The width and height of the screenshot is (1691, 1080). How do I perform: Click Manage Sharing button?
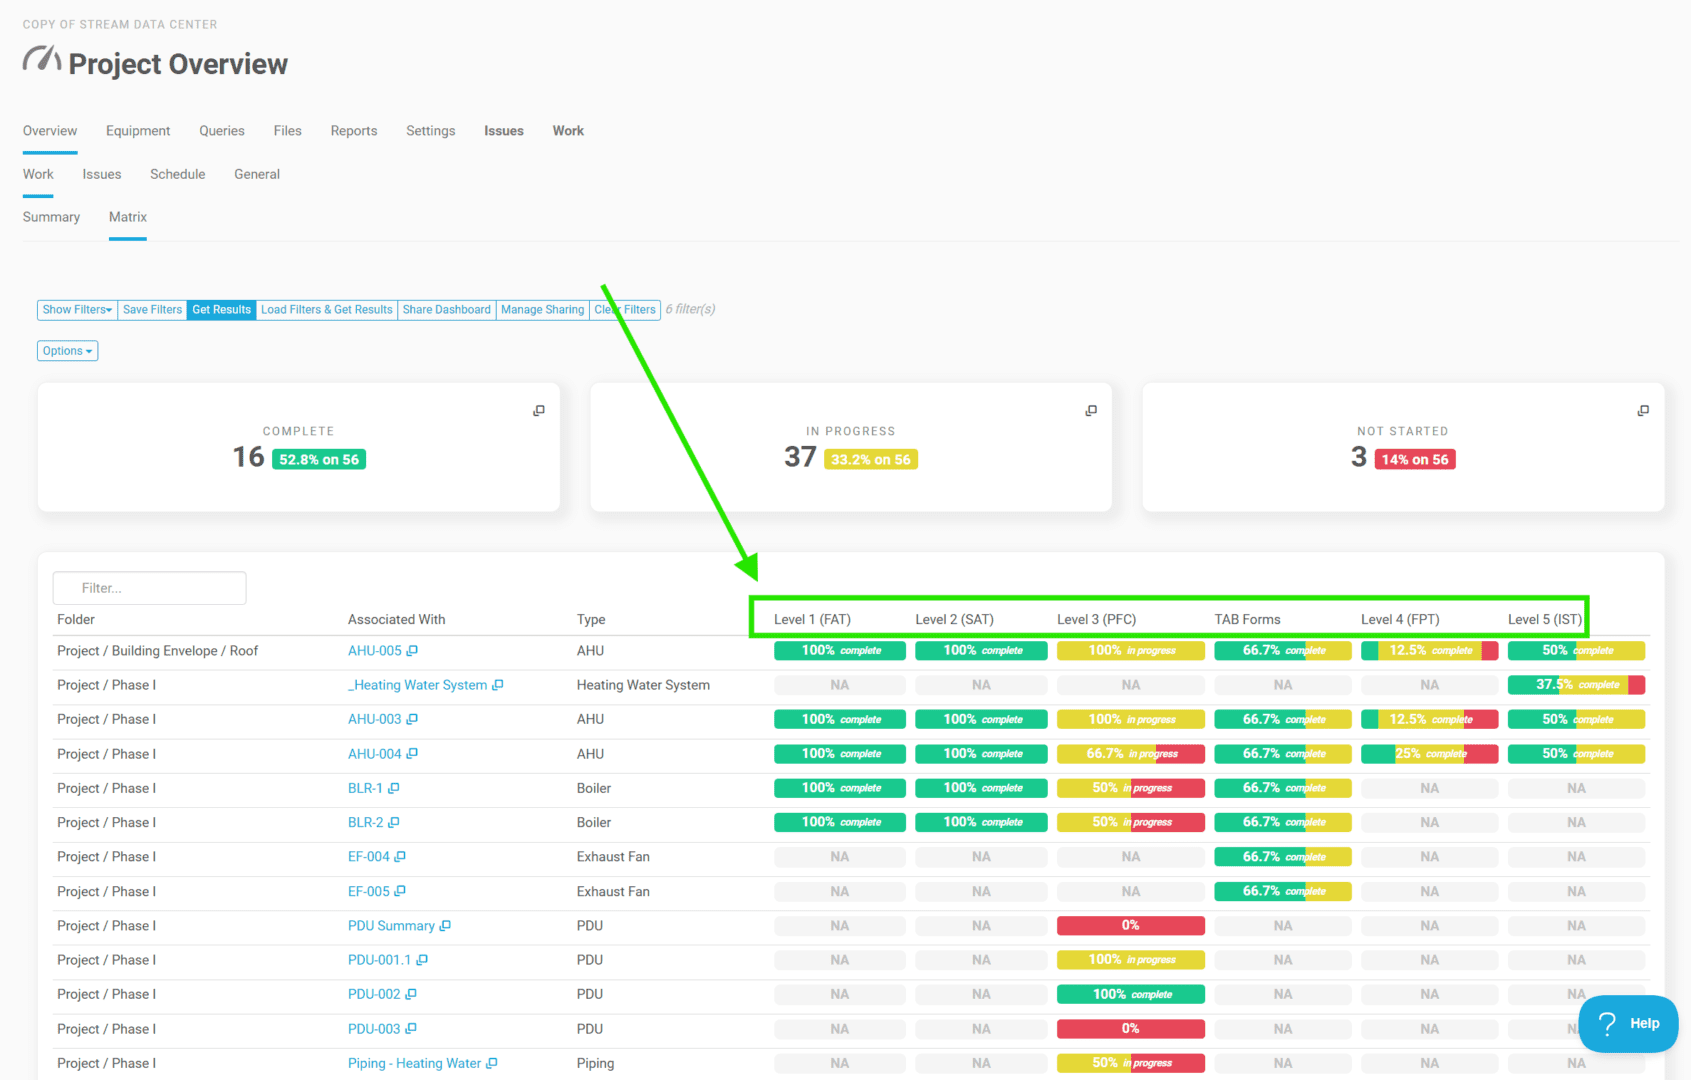pos(543,310)
